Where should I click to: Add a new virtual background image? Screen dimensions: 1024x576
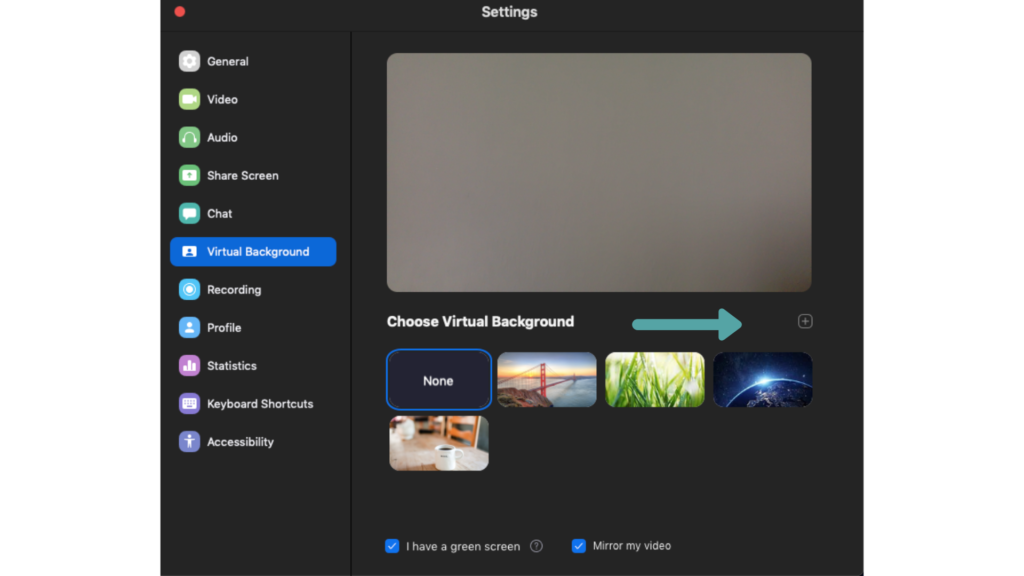tap(805, 321)
